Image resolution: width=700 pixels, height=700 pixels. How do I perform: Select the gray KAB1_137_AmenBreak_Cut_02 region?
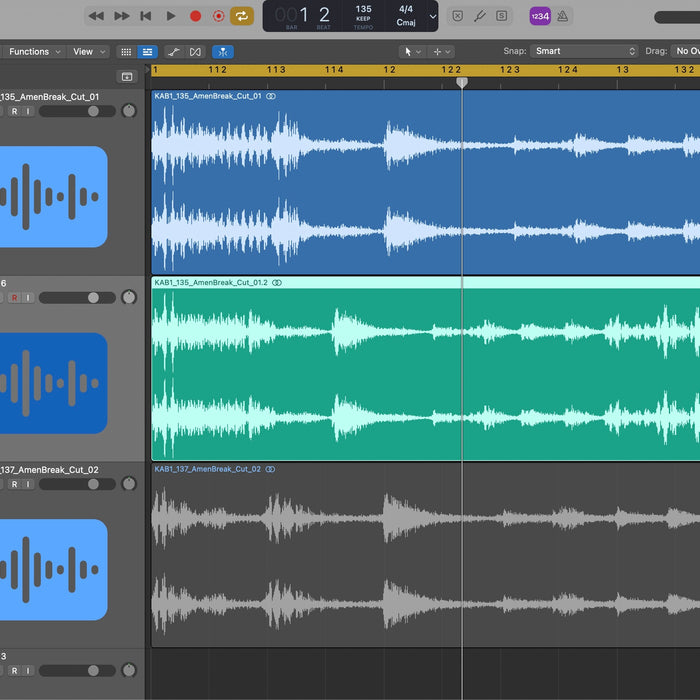coord(425,555)
